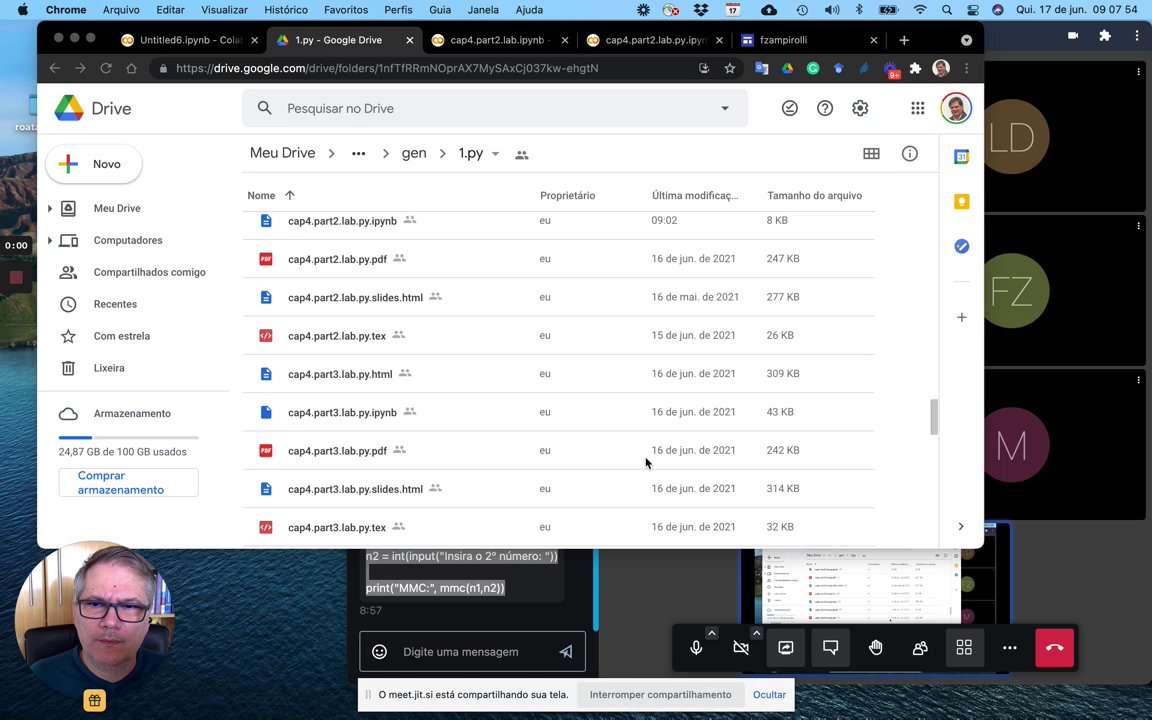Hang up the meeting call
This screenshot has height=720, width=1152.
pos(1054,647)
